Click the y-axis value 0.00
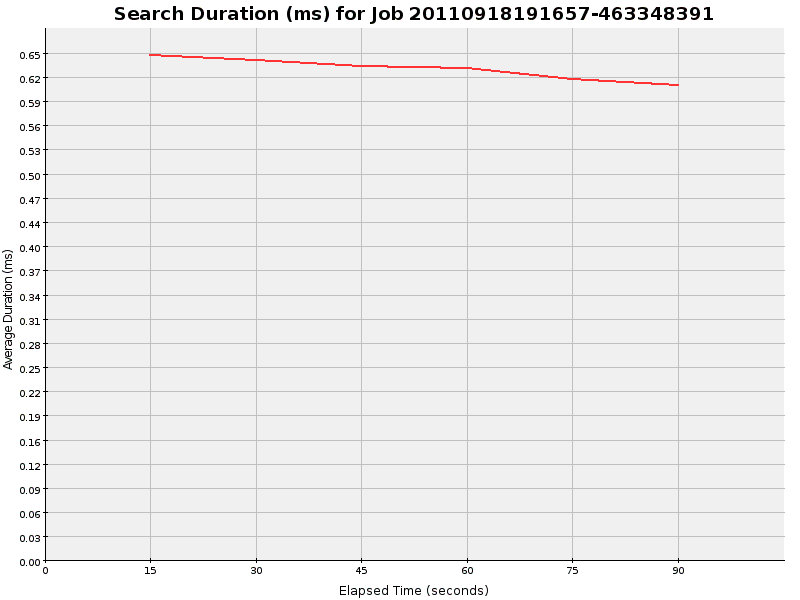Viewport: 800px width, 600px height. pos(30,563)
